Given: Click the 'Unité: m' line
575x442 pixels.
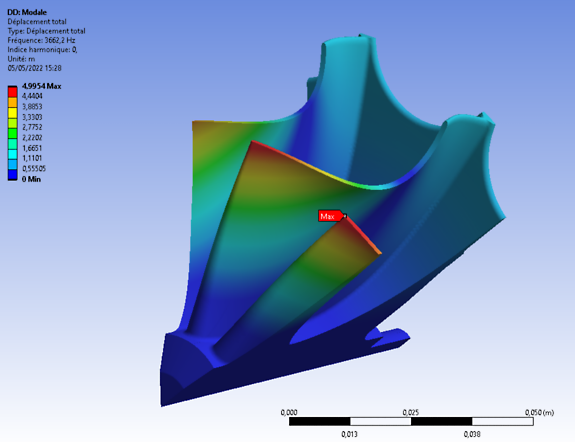Looking at the screenshot, I should (x=21, y=59).
